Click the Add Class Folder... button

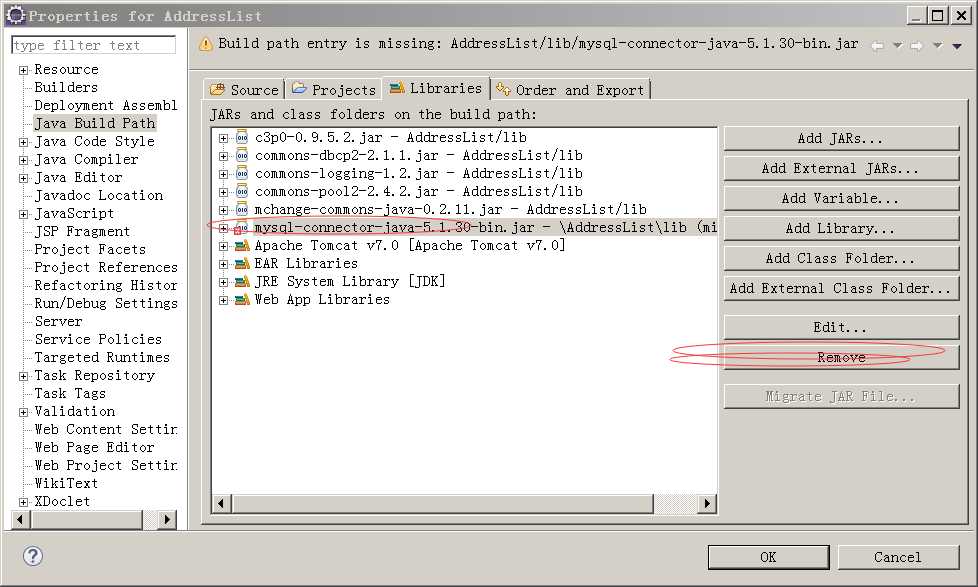[841, 258]
